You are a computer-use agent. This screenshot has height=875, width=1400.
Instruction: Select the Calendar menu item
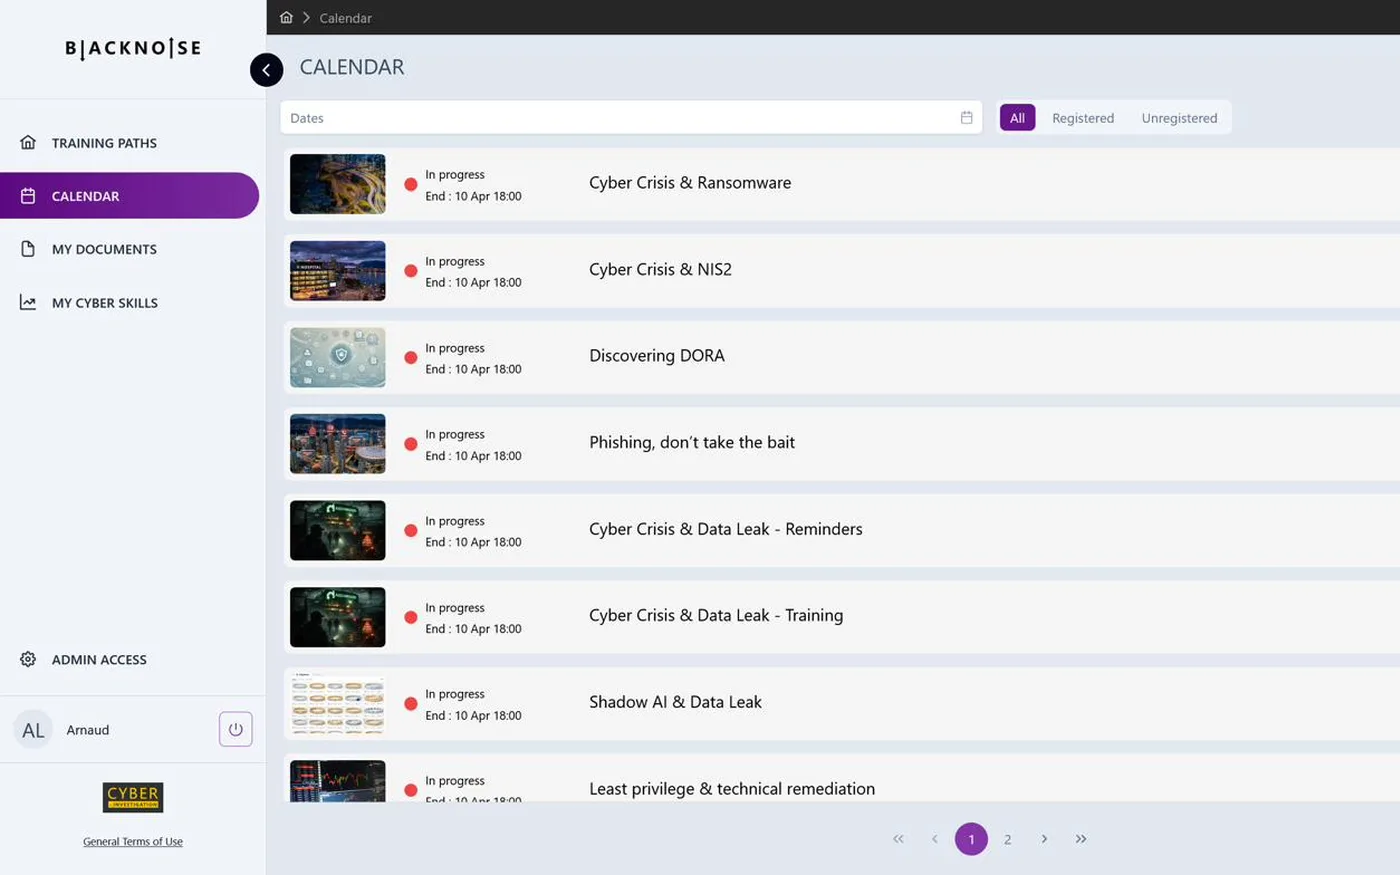tap(130, 196)
